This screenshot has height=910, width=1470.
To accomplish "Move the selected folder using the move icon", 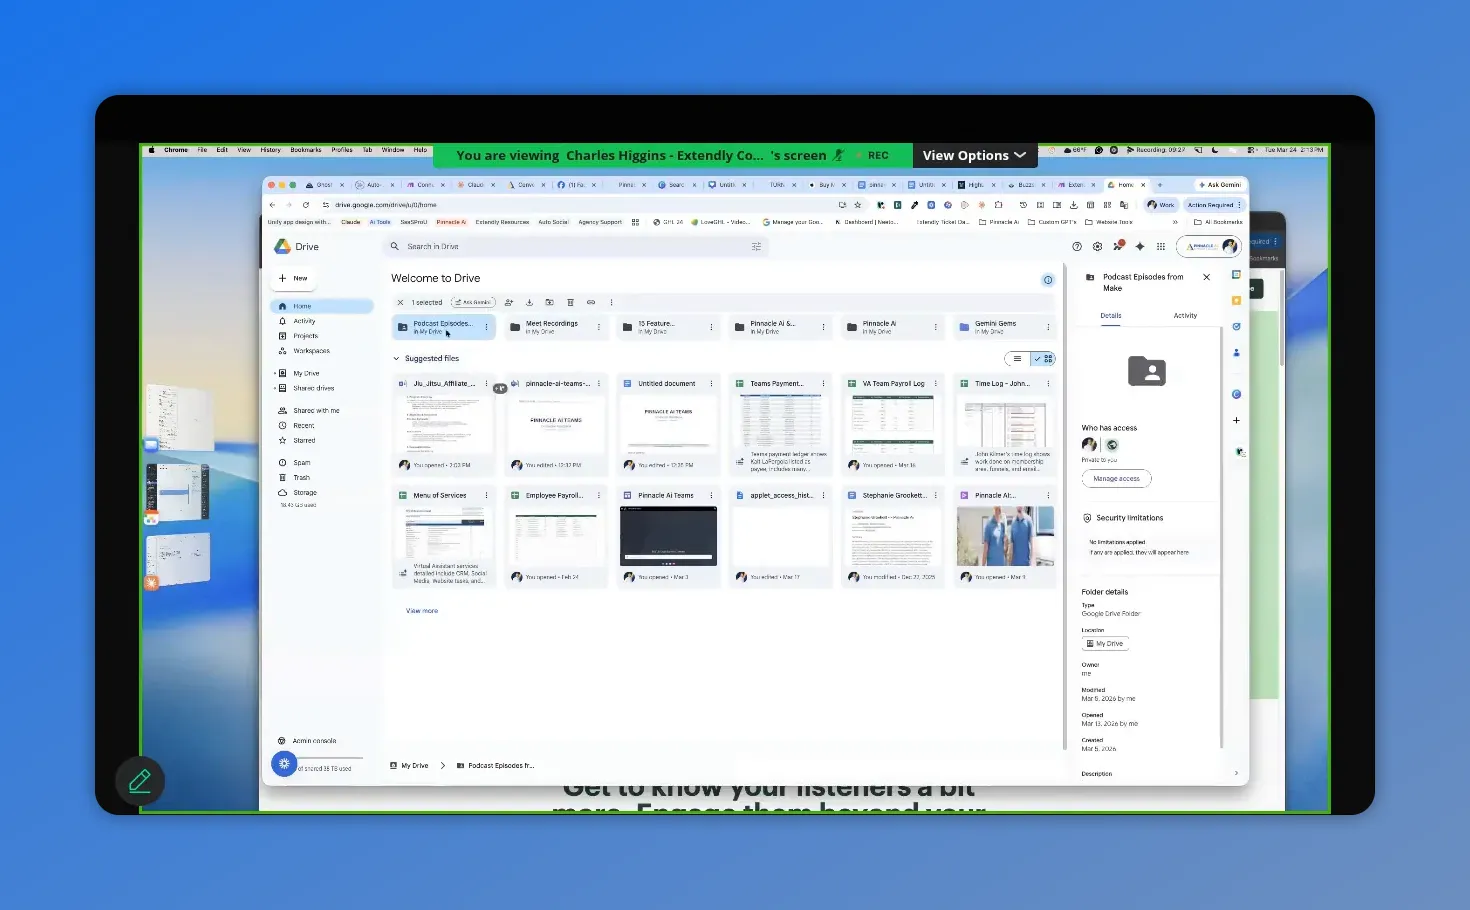I will (551, 302).
